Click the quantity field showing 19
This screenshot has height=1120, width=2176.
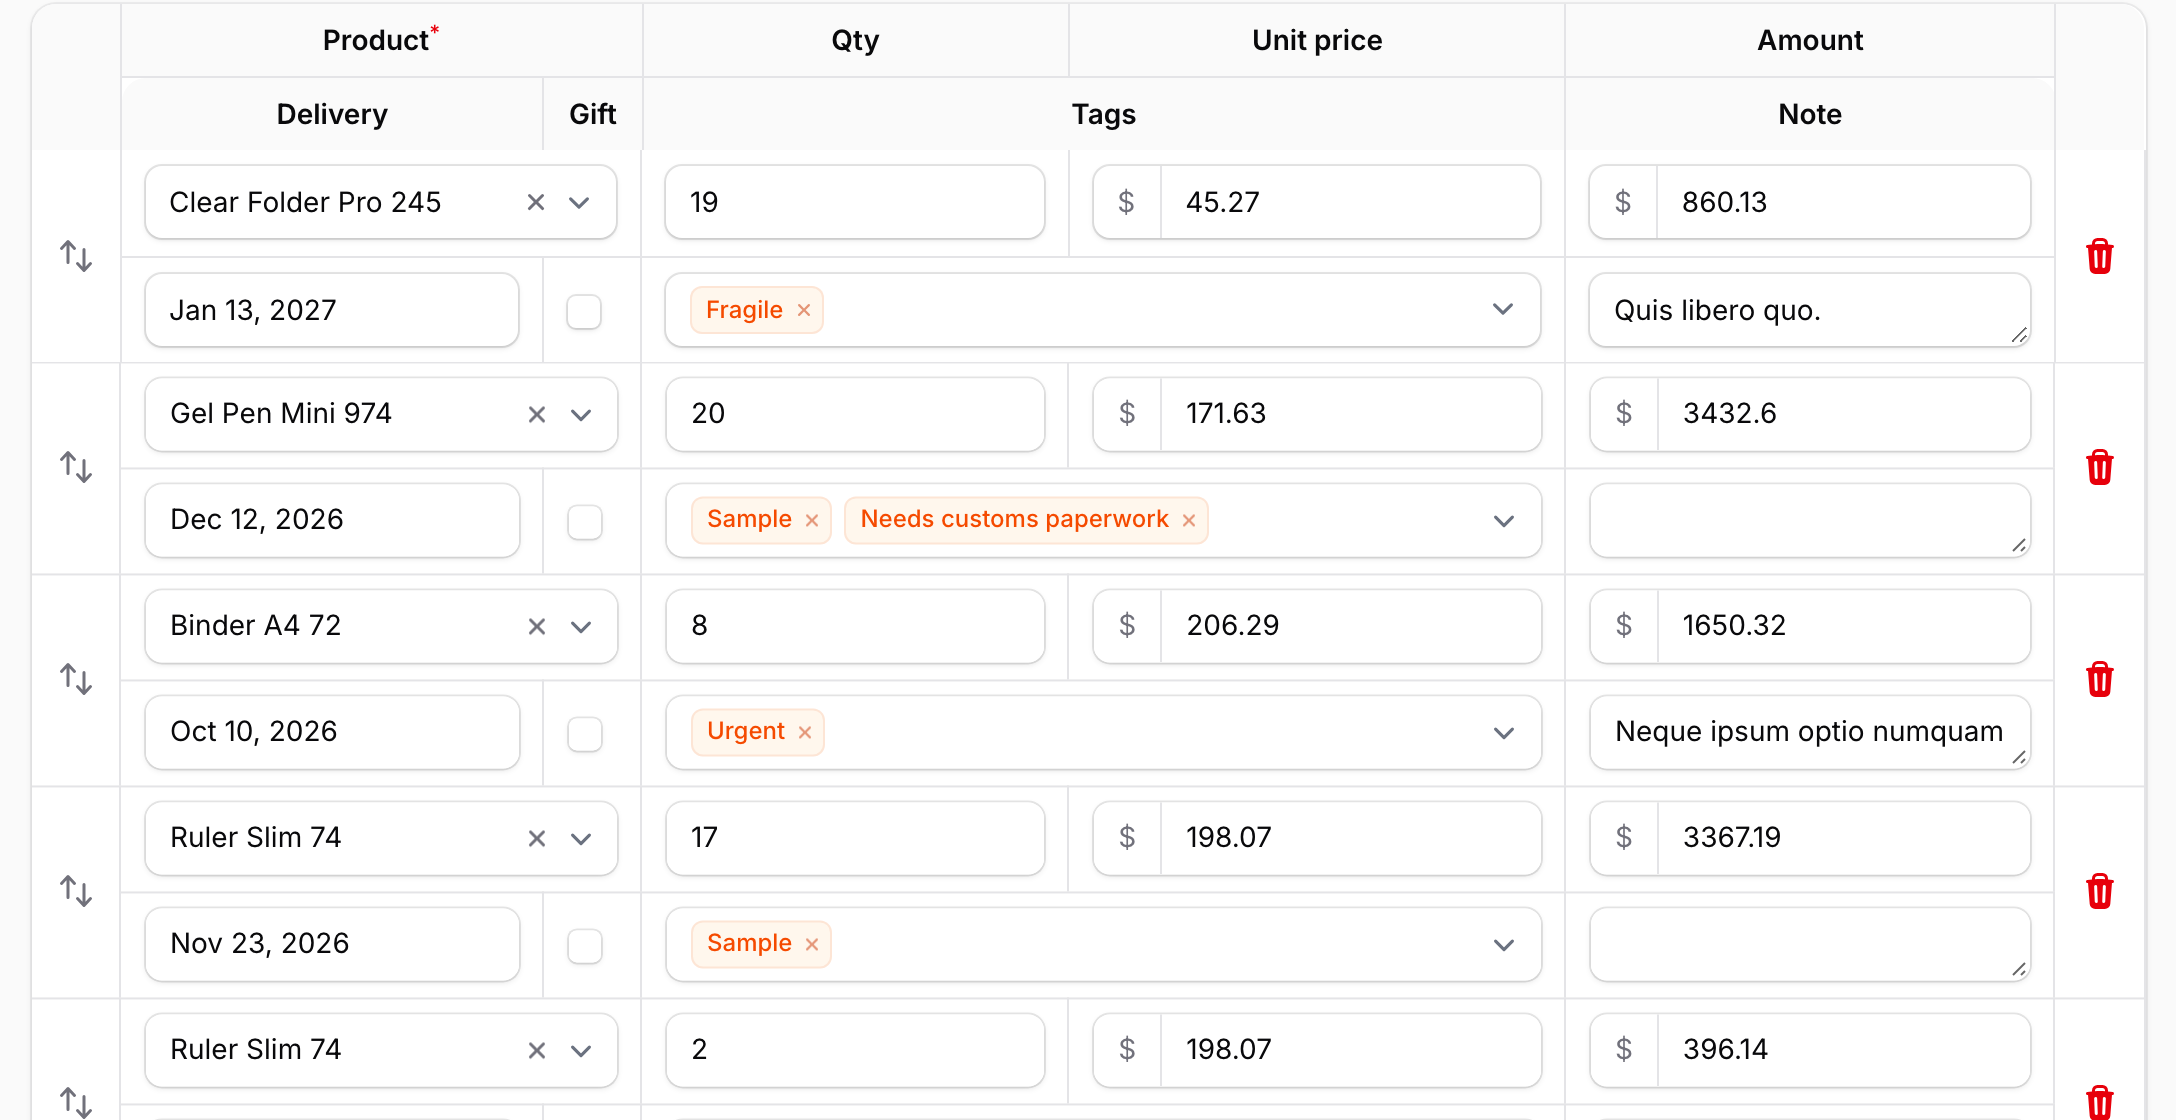click(855, 202)
